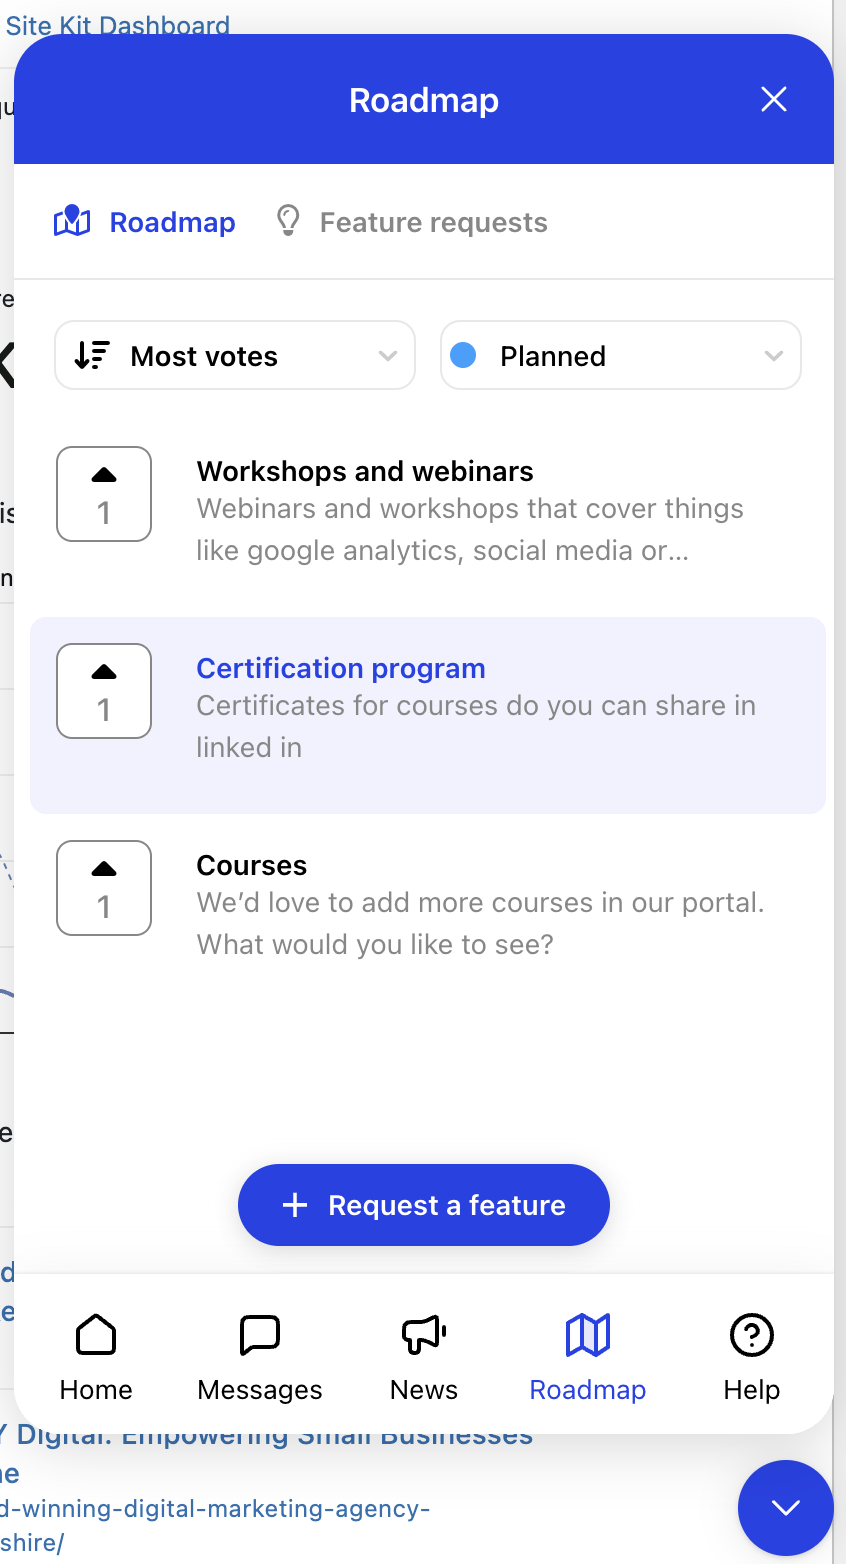Open the Courses roadmap entry description

[480, 923]
